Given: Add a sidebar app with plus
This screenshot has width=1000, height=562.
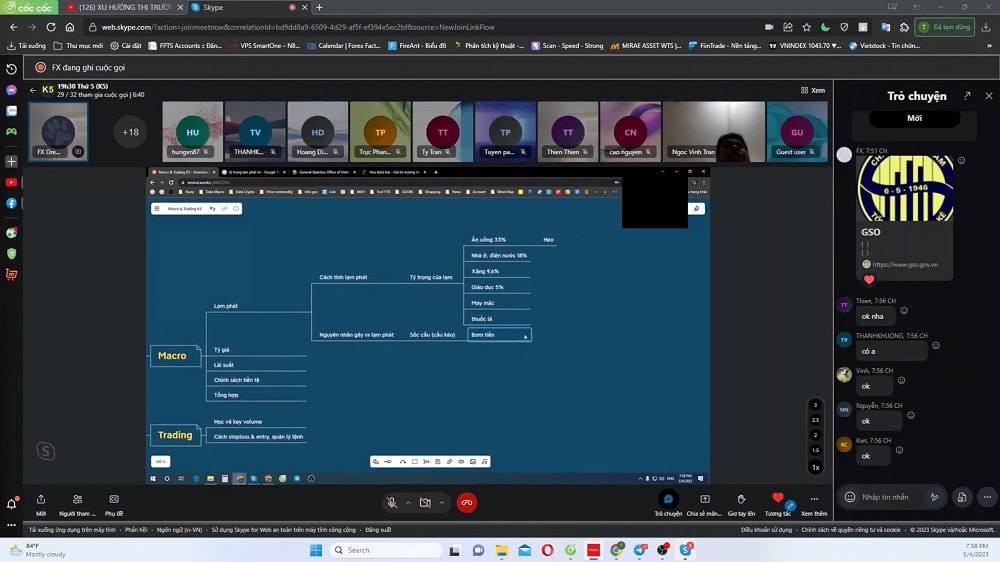Looking at the screenshot, I should tap(11, 161).
